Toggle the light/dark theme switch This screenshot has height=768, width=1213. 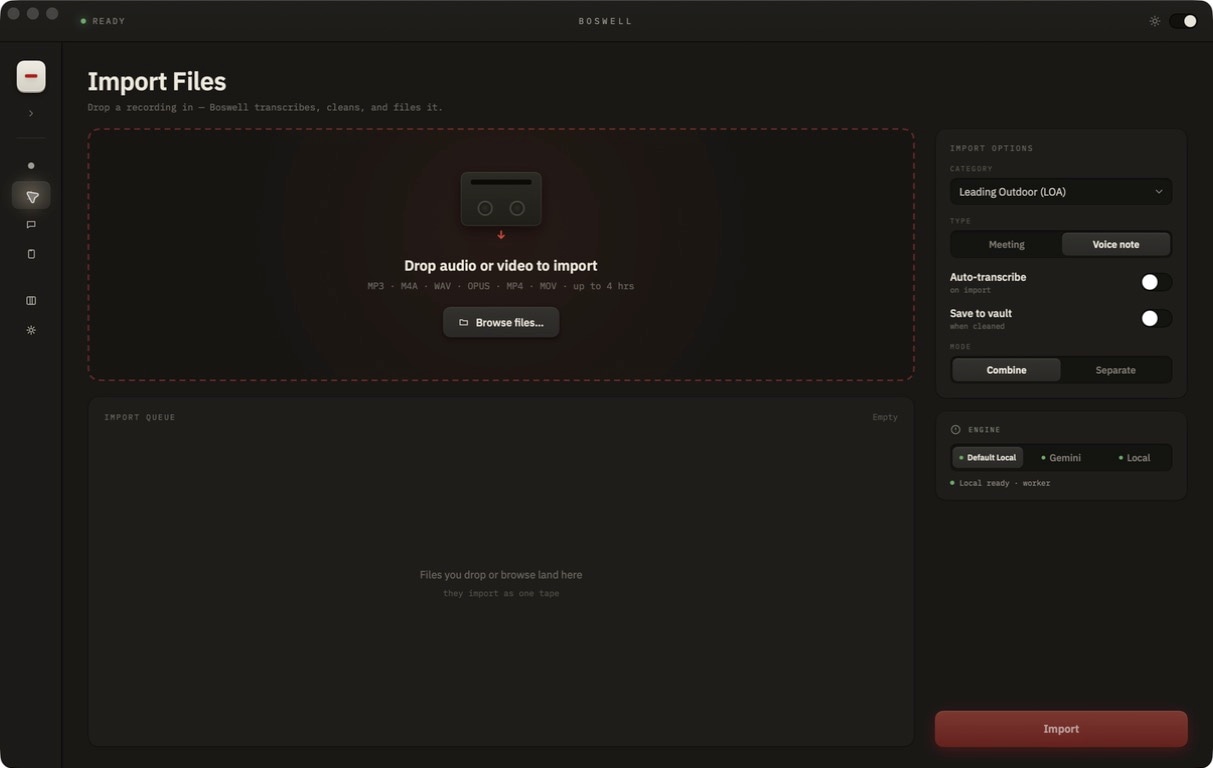point(1183,21)
